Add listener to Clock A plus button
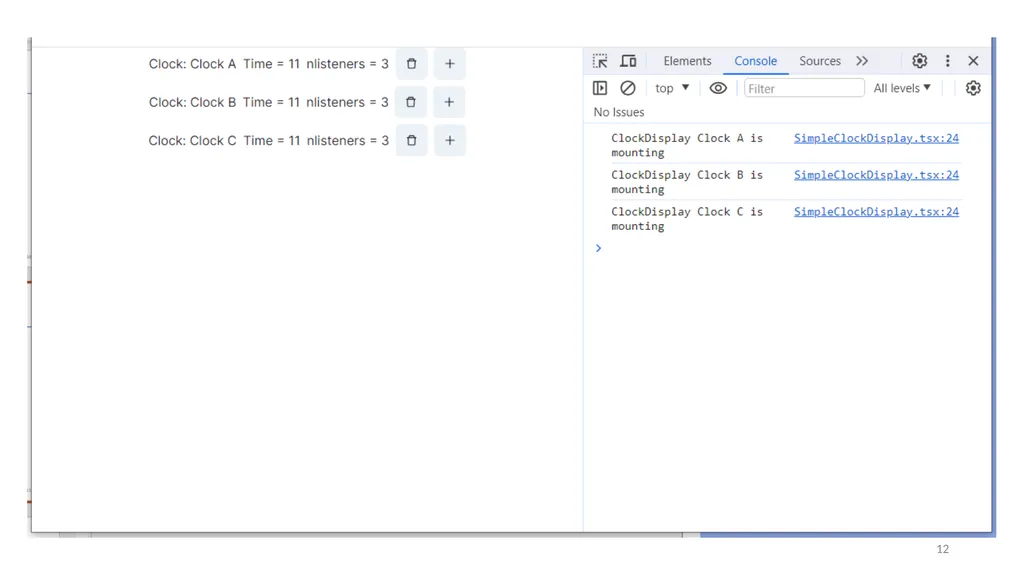 pos(449,64)
